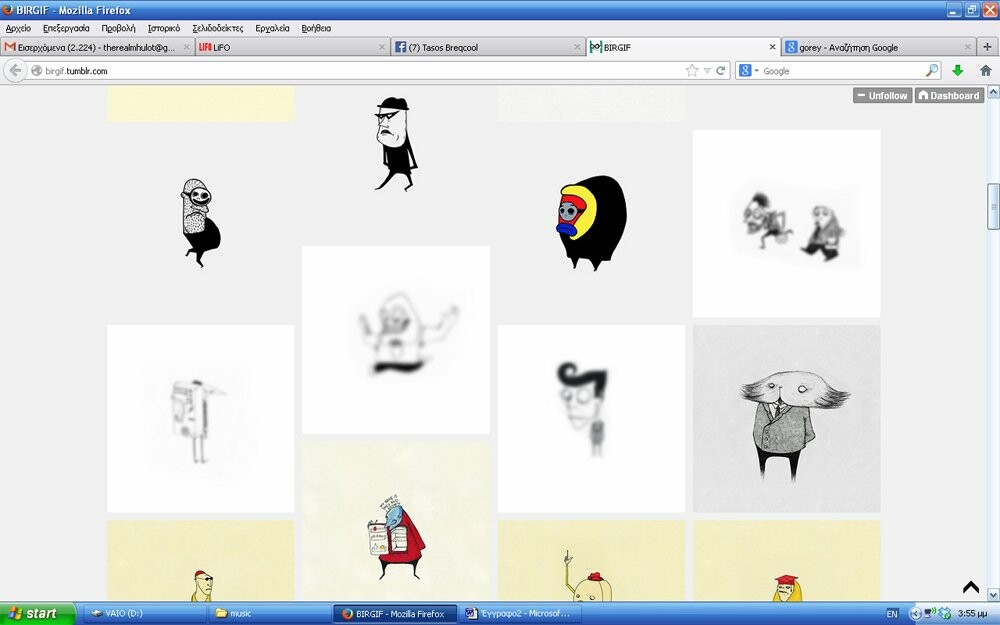Viewport: 1000px width, 625px height.
Task: Switch to the Tasos Breqcool Facebook tab
Action: click(x=487, y=47)
